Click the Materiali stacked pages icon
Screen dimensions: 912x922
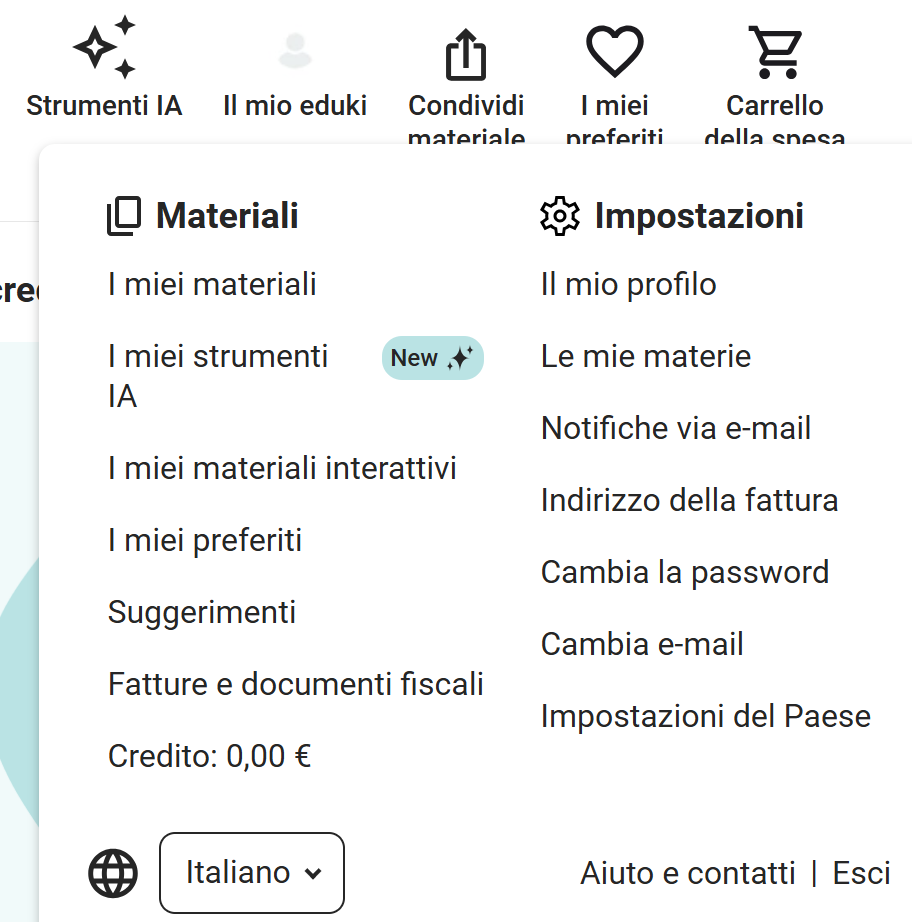point(125,216)
